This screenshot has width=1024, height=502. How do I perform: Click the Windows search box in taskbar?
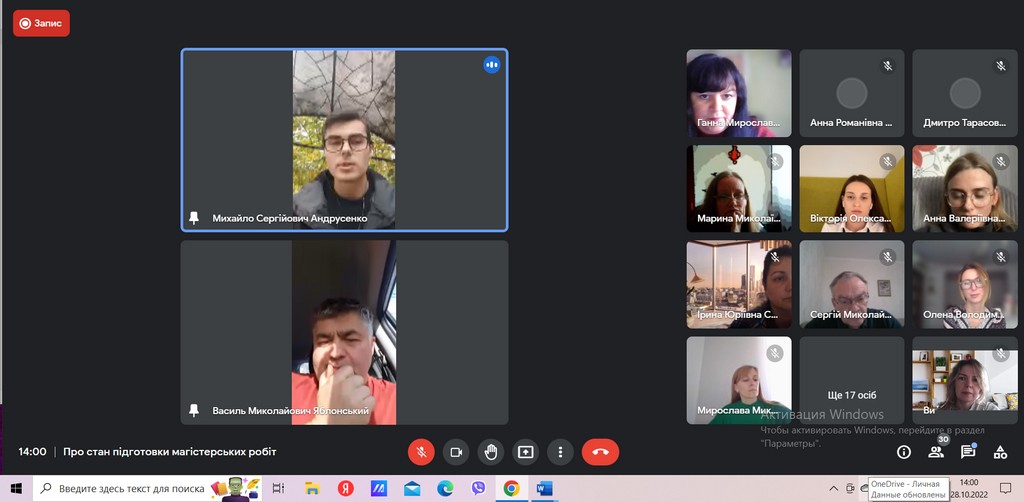tap(130, 488)
